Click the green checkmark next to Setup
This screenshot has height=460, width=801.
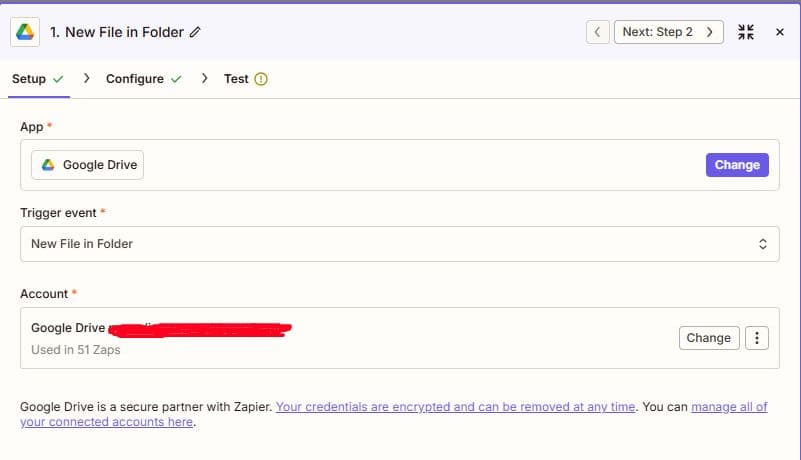coord(58,79)
